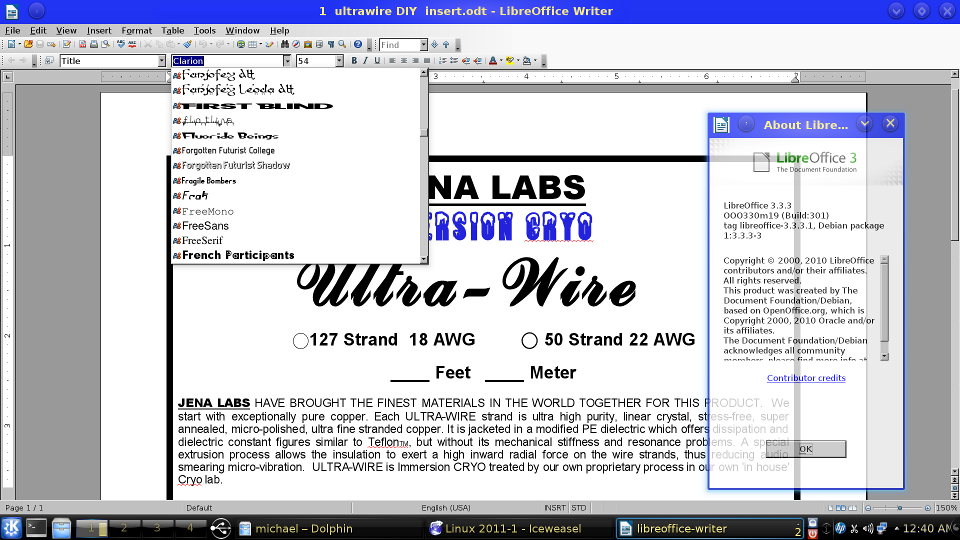The width and height of the screenshot is (960, 540).
Task: Click the Hyperlink globe icon
Action: (241, 44)
